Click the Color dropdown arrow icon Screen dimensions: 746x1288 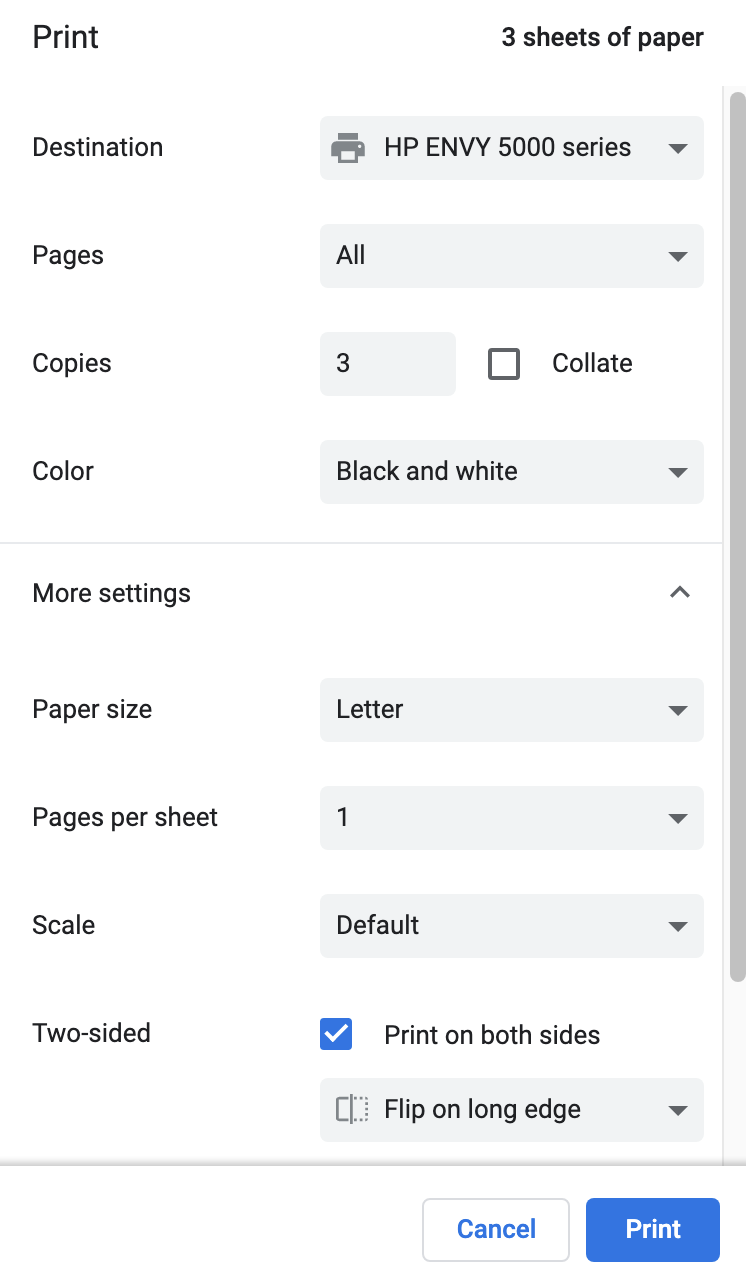coord(678,473)
